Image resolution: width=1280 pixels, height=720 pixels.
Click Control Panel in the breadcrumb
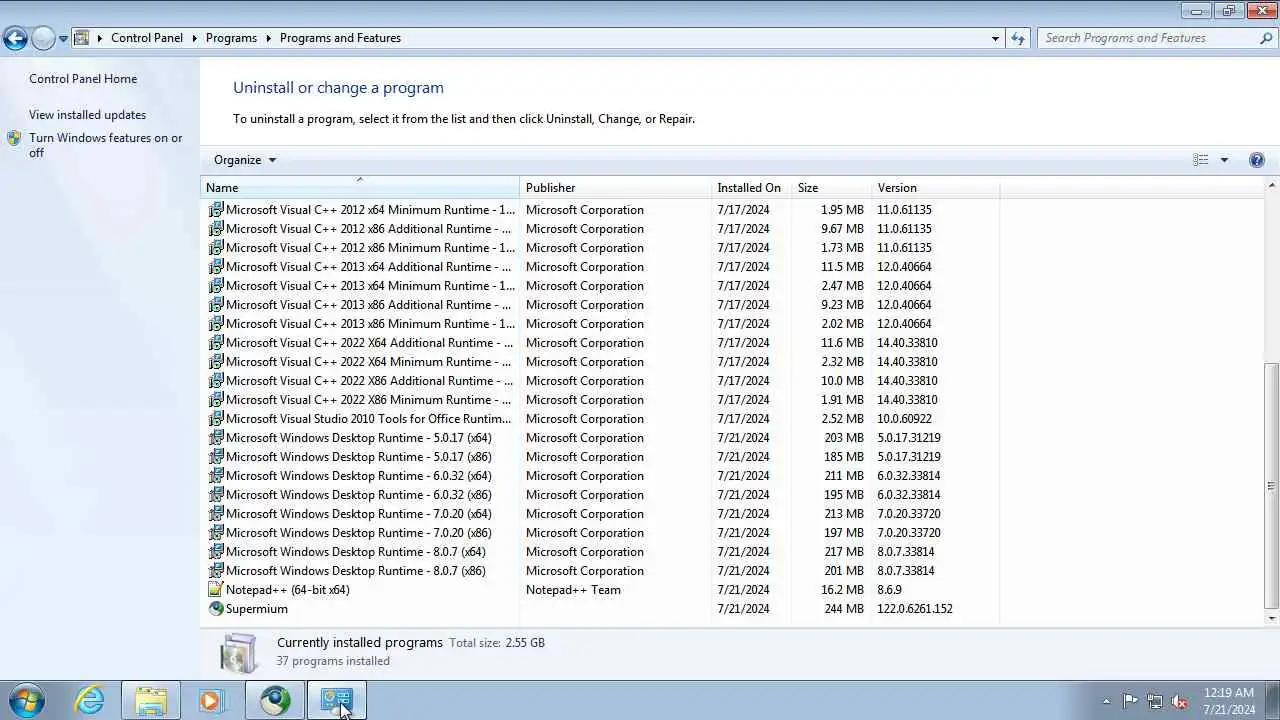pos(147,38)
